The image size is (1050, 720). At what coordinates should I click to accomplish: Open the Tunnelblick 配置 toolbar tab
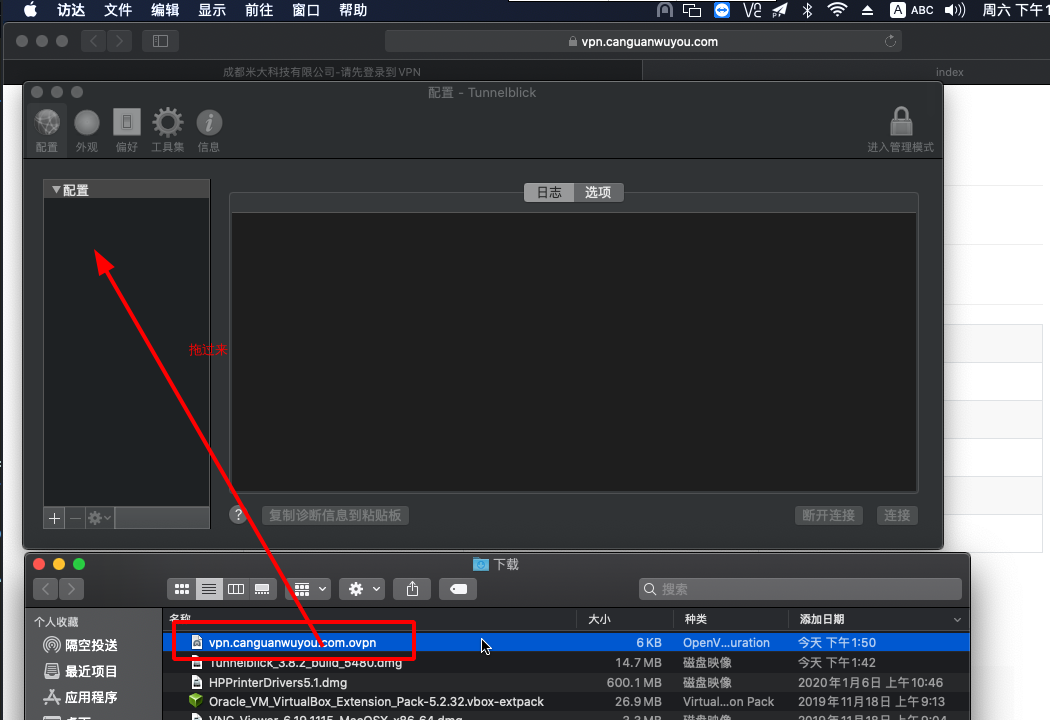(47, 131)
